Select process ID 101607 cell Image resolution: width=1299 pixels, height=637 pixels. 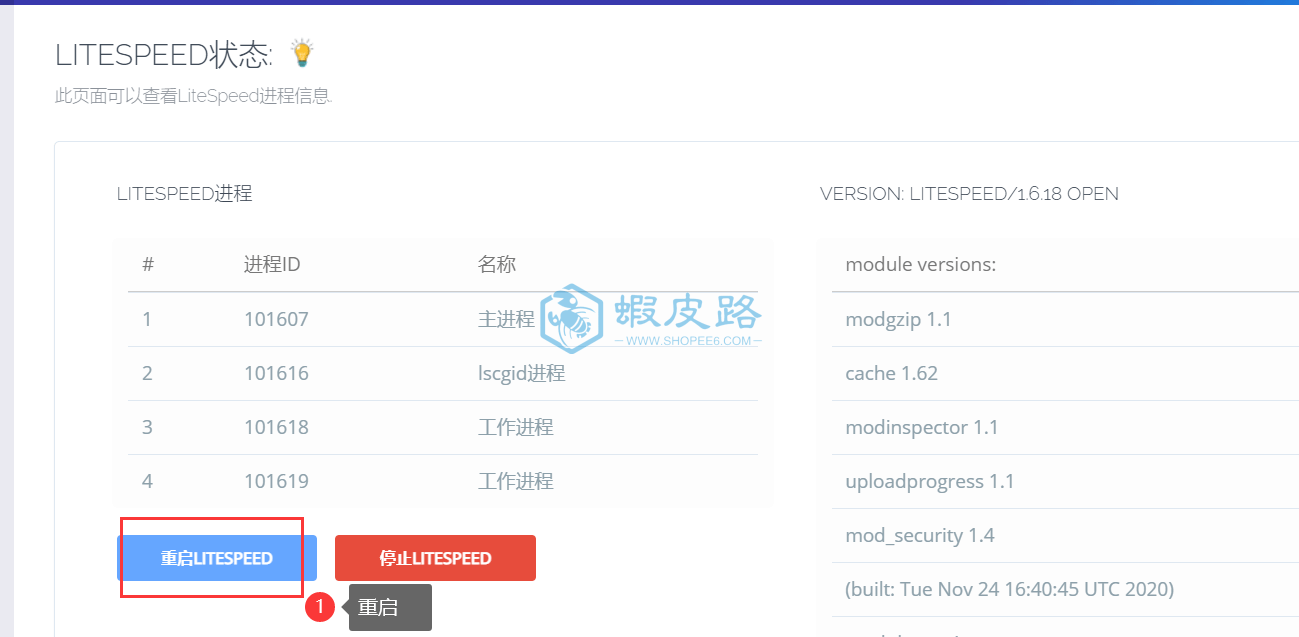tap(276, 319)
